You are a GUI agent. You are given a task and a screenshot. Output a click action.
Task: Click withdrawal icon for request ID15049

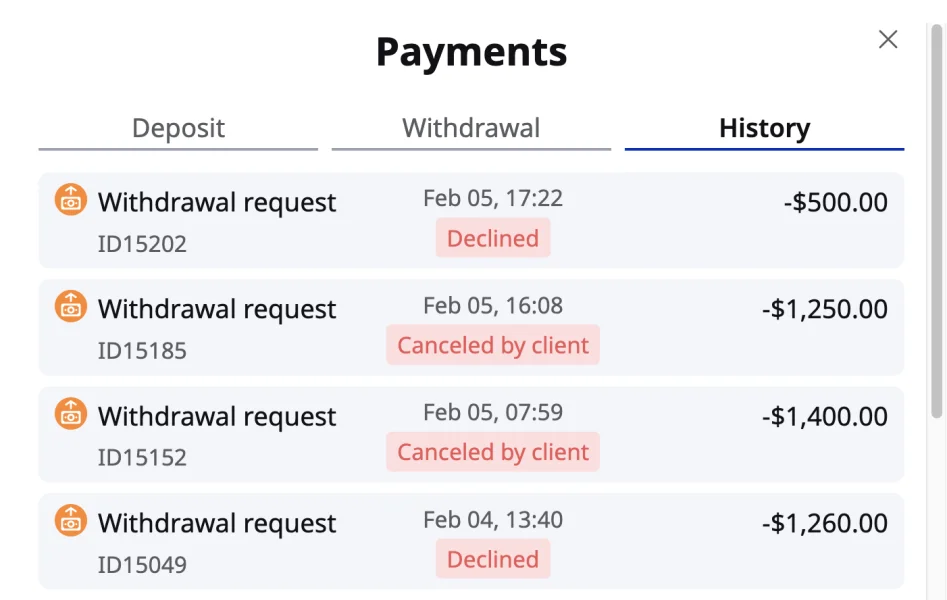pos(70,521)
